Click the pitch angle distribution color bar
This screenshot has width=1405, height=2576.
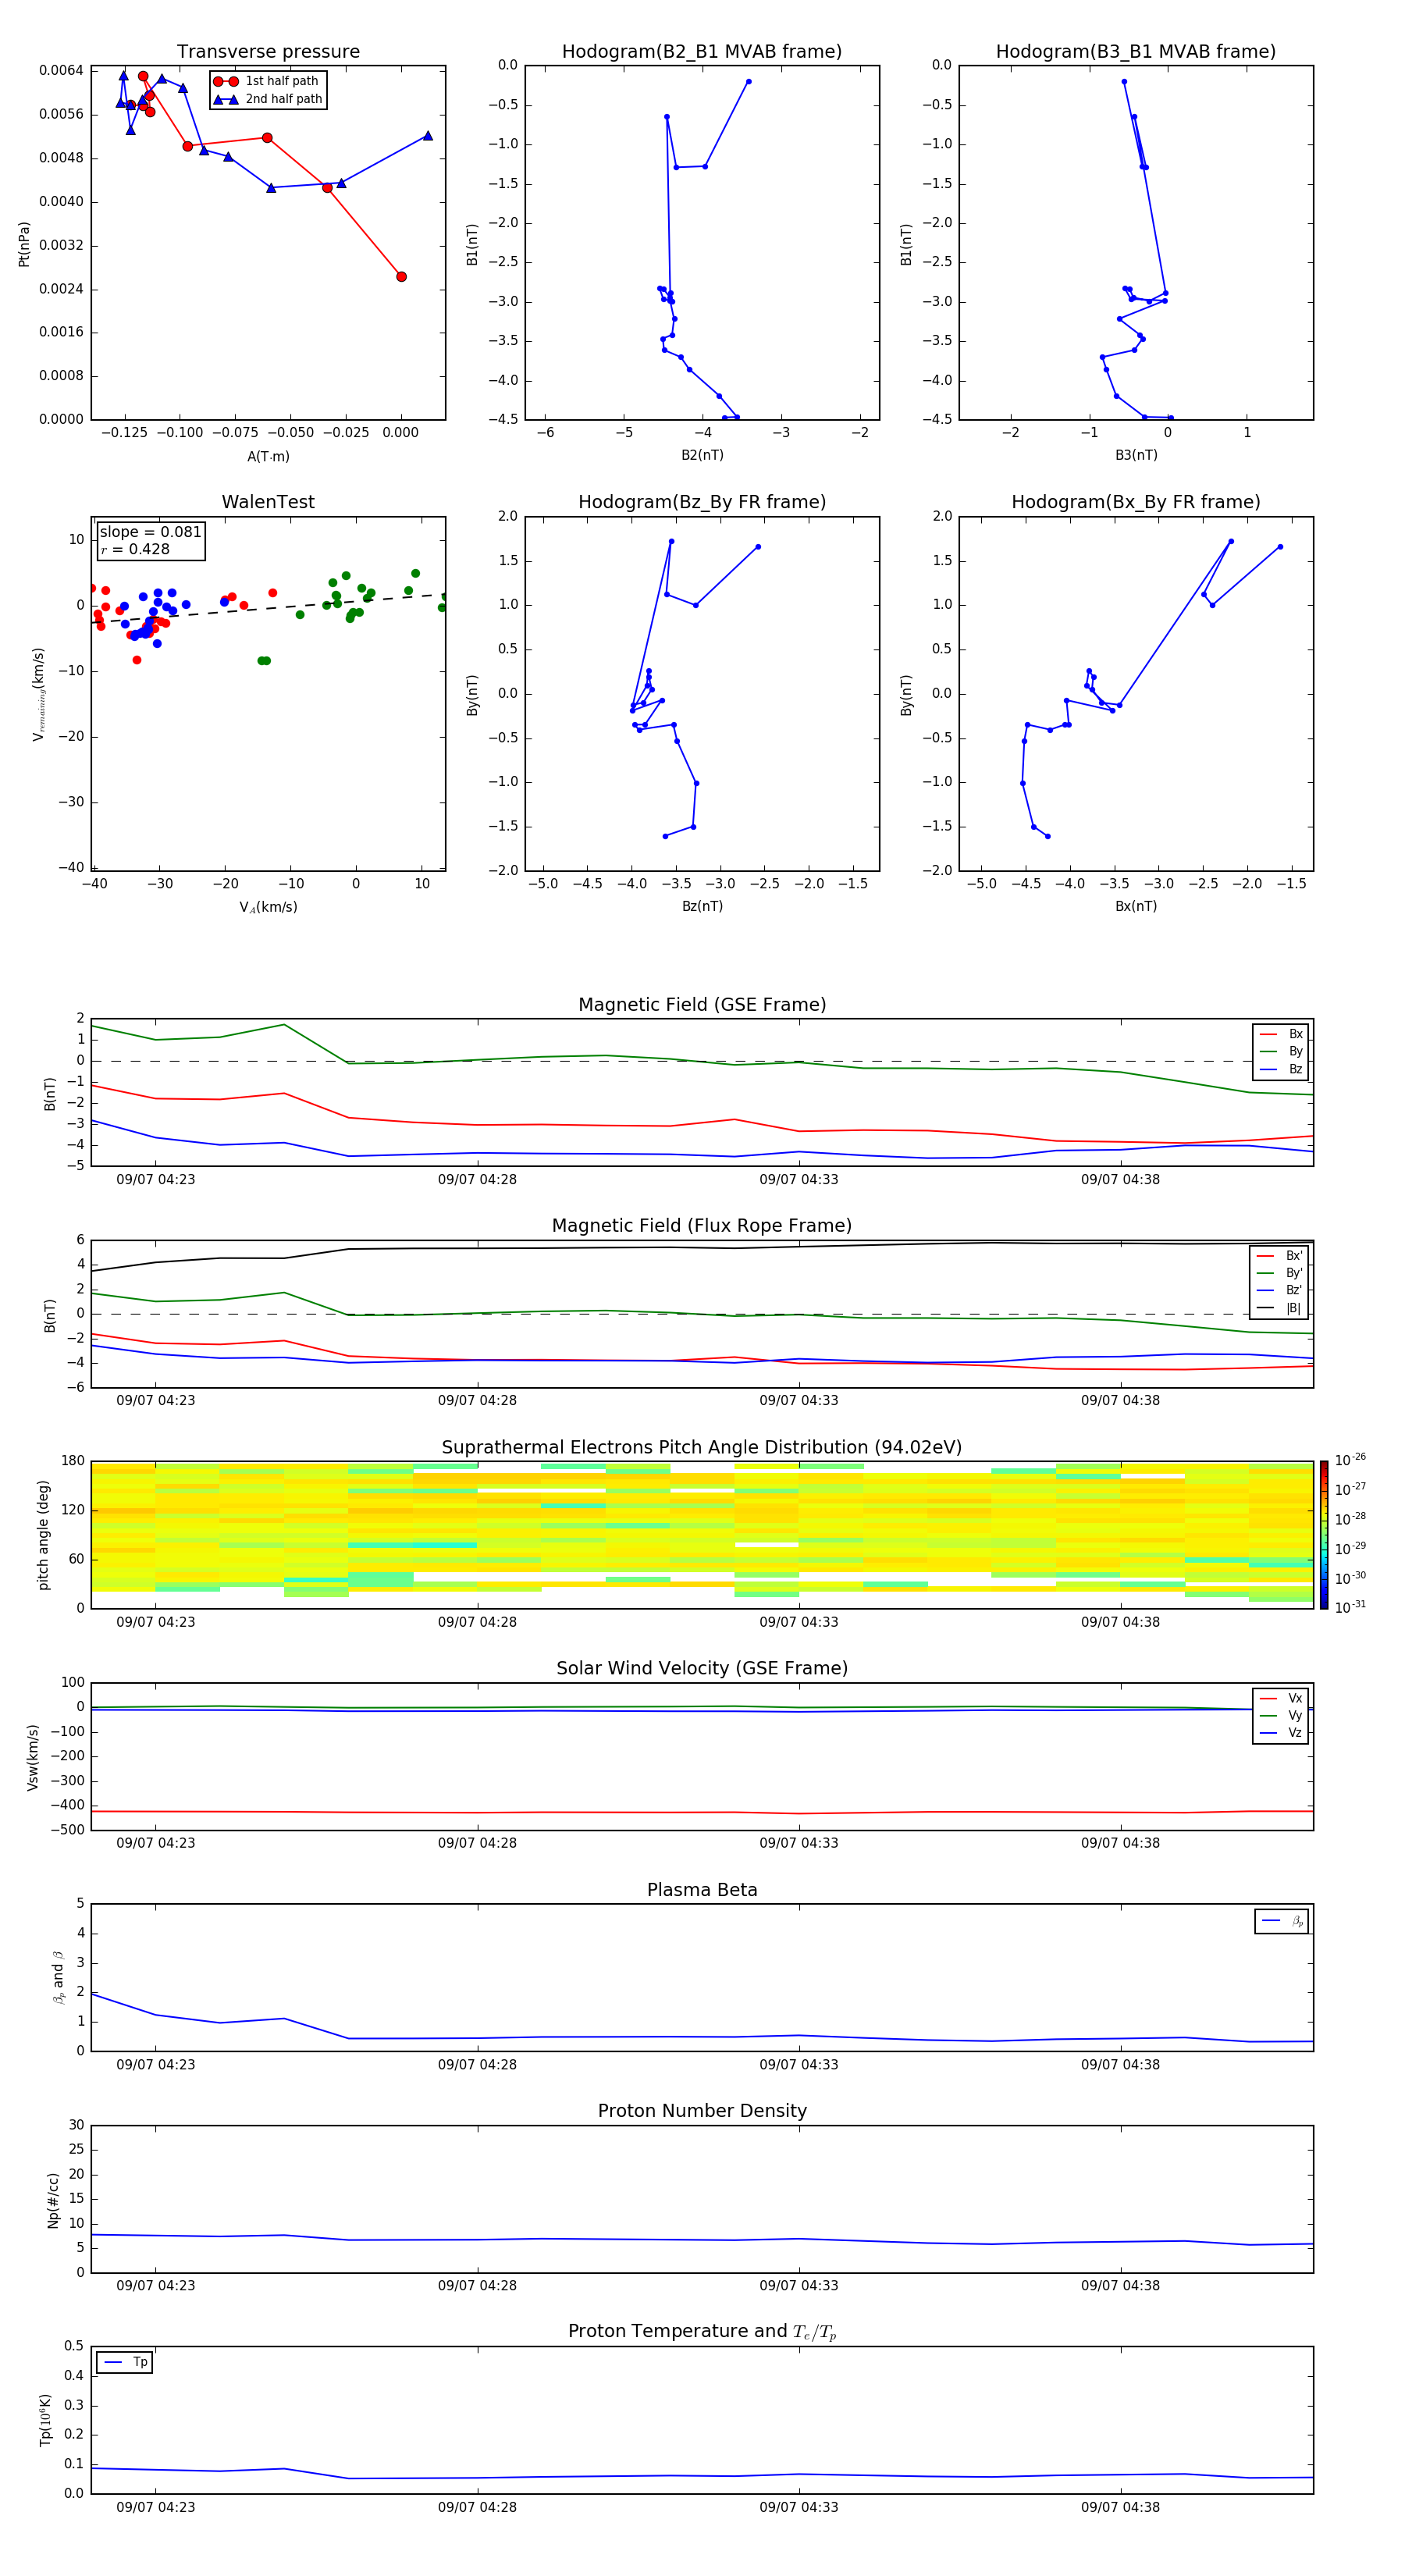pos(1324,1535)
